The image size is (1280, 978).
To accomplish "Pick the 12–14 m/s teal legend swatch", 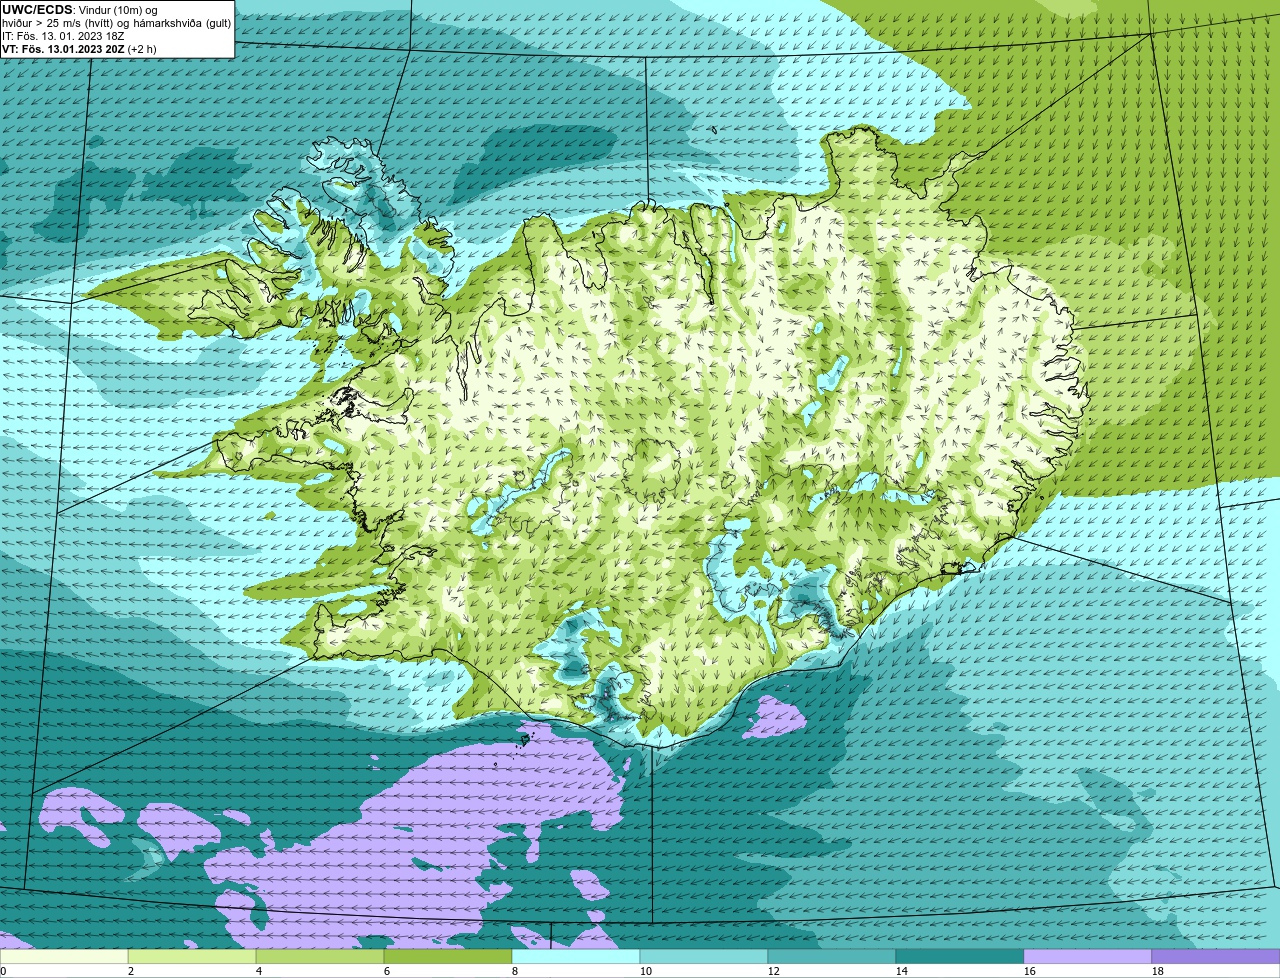I will tap(832, 957).
